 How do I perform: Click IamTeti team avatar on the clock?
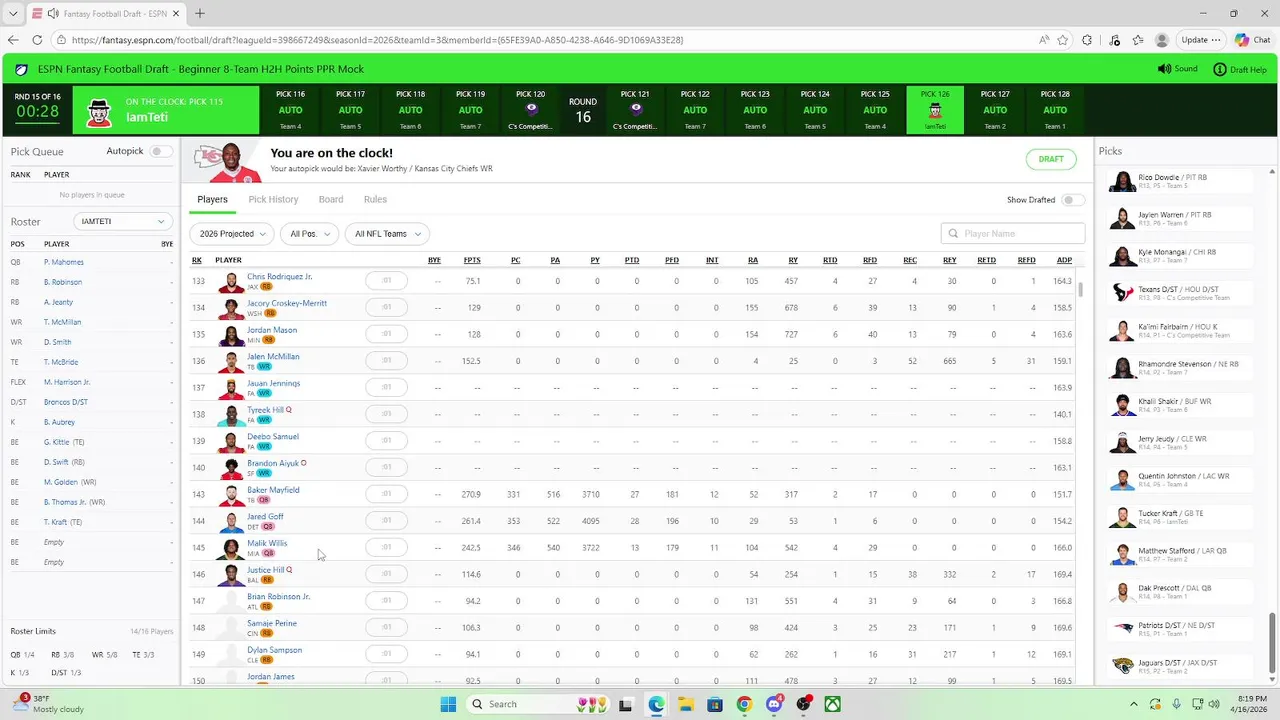click(x=99, y=110)
